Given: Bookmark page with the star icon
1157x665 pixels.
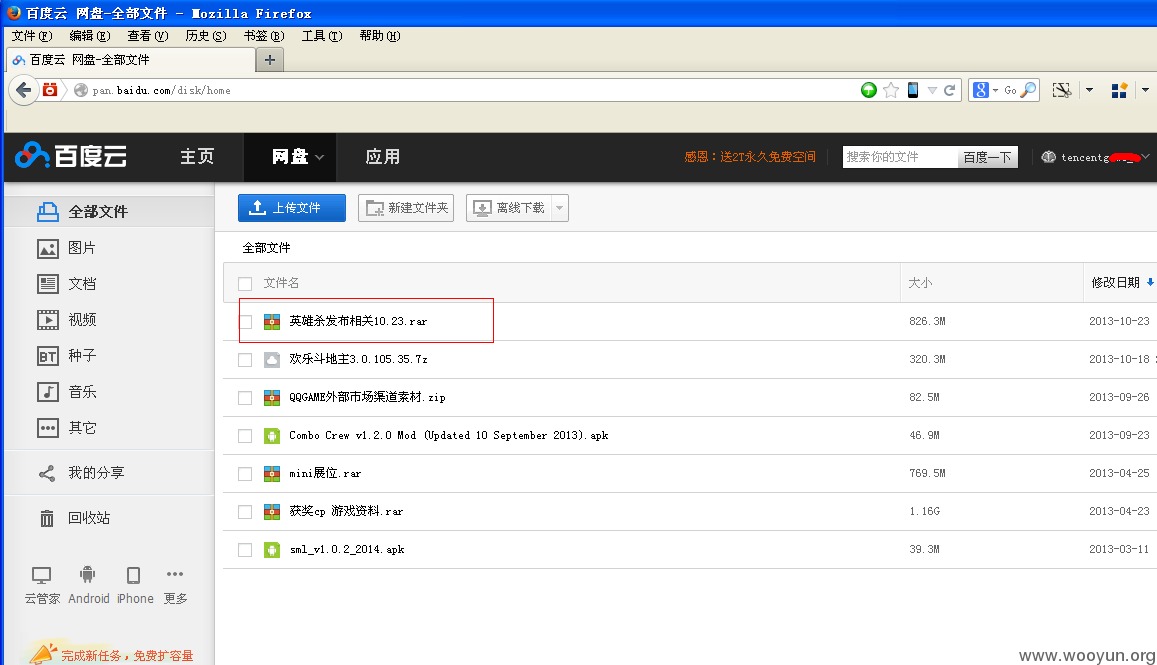Looking at the screenshot, I should coord(891,90).
